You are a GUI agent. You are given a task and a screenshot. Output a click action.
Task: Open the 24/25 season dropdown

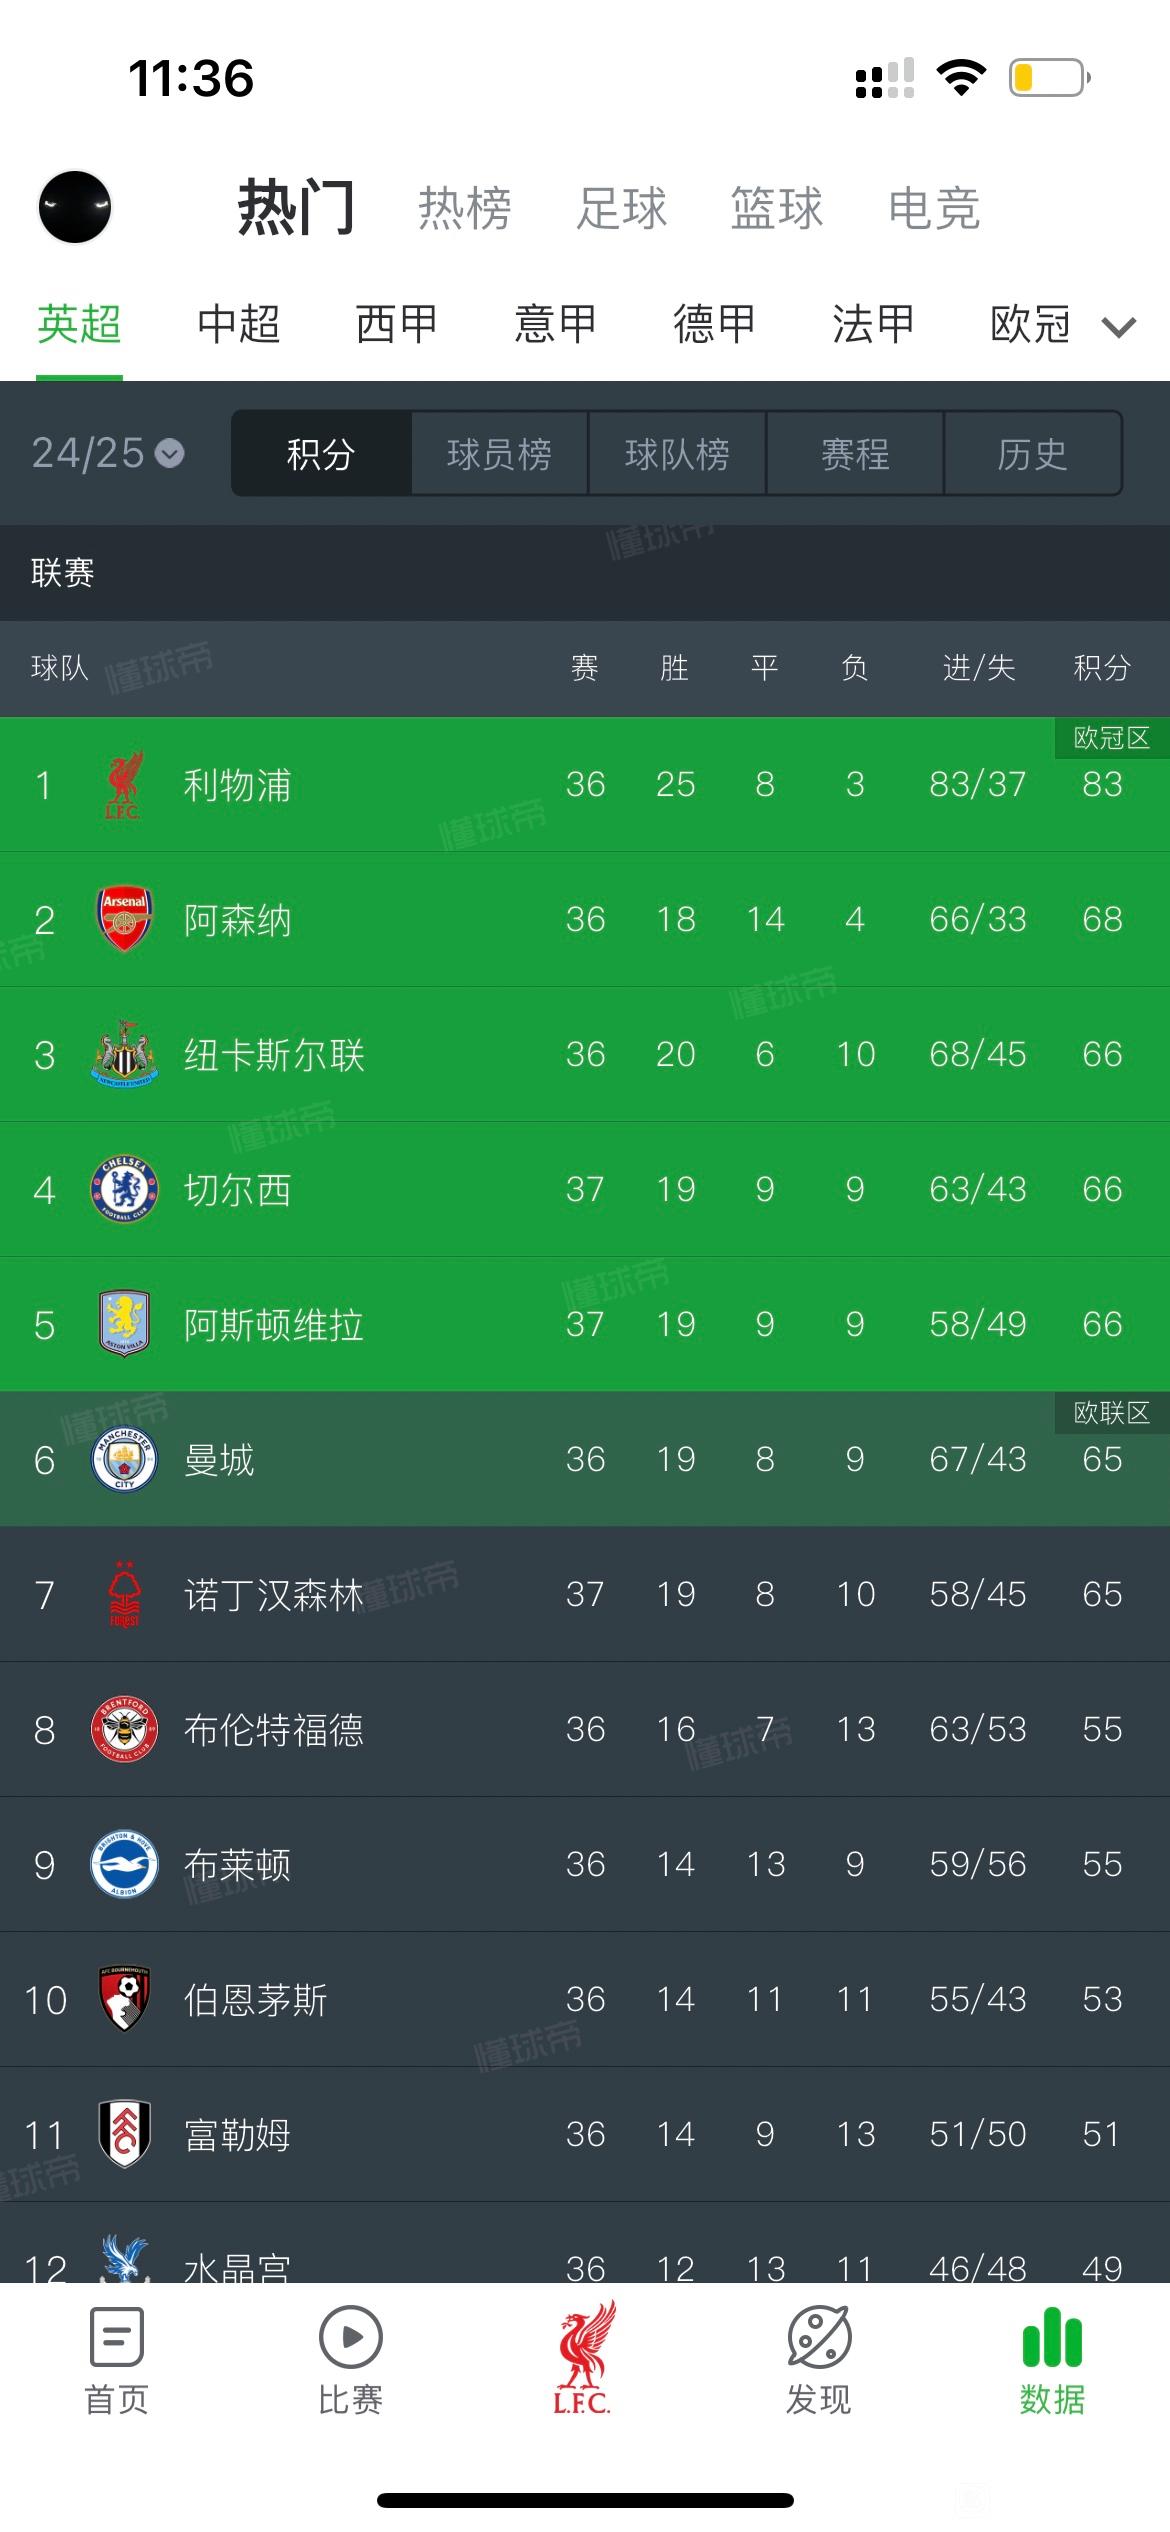108,453
